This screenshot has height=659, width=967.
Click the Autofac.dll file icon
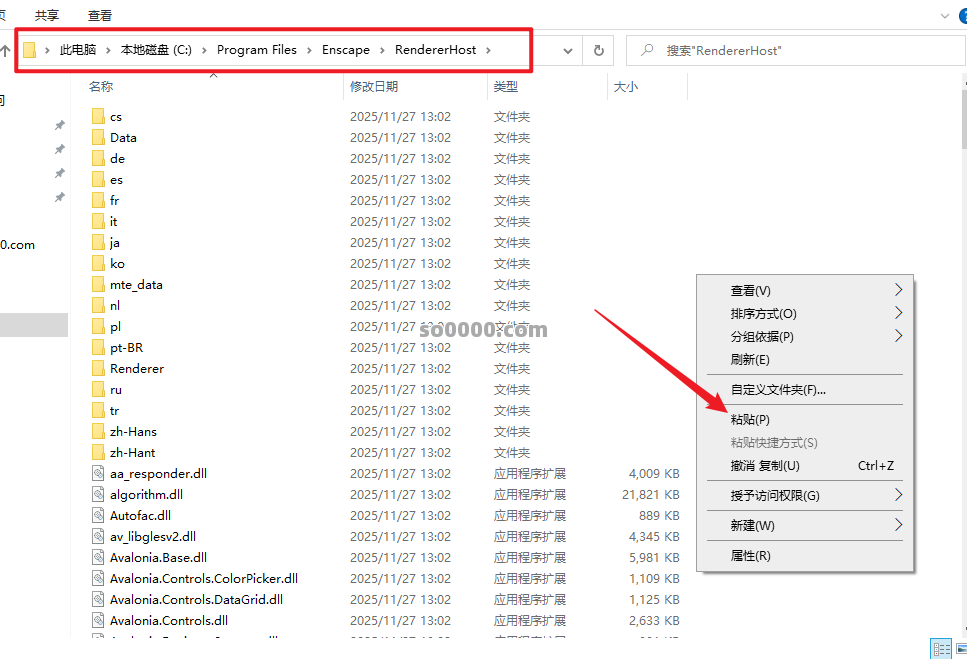click(98, 516)
